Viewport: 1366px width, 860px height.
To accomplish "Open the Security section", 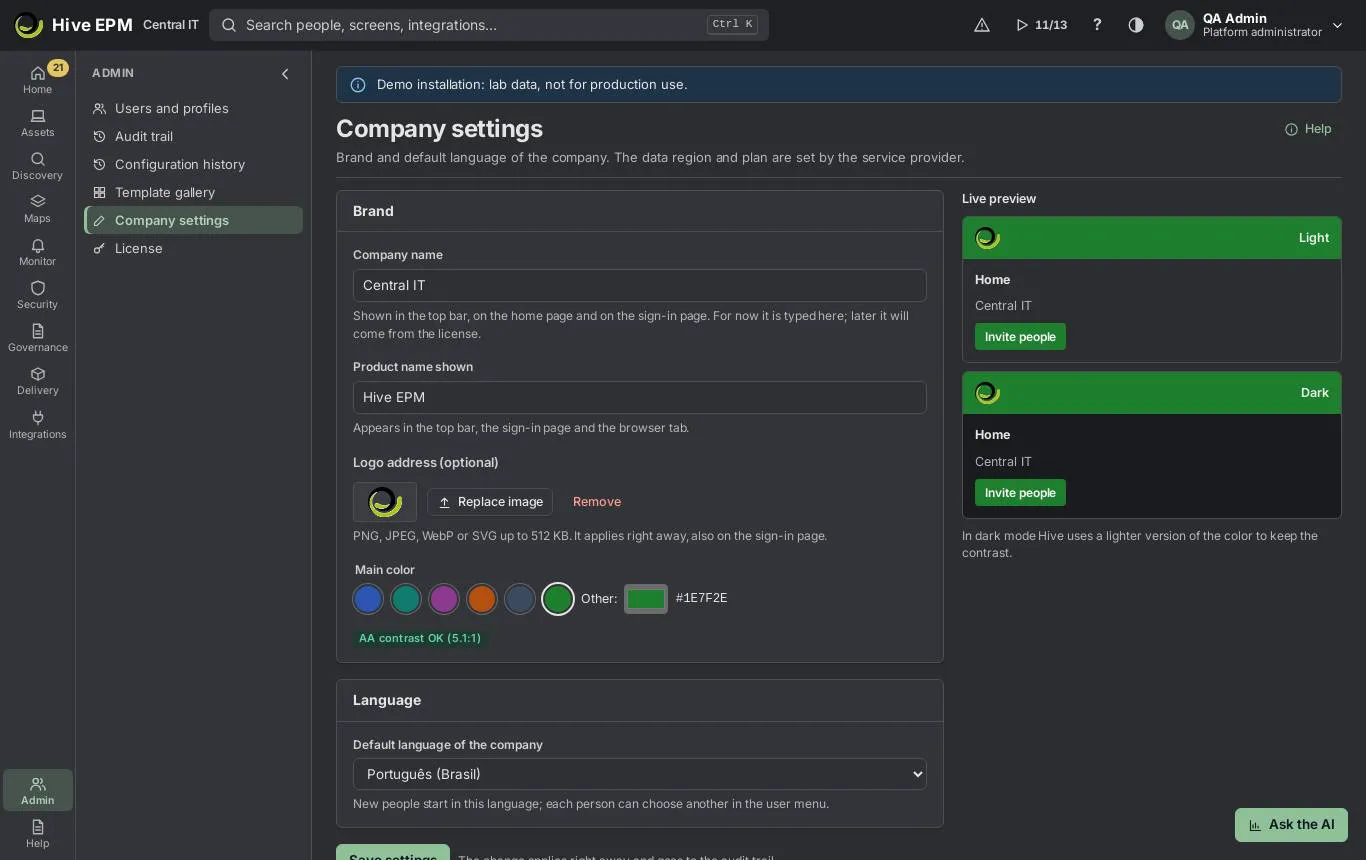I will (37, 295).
